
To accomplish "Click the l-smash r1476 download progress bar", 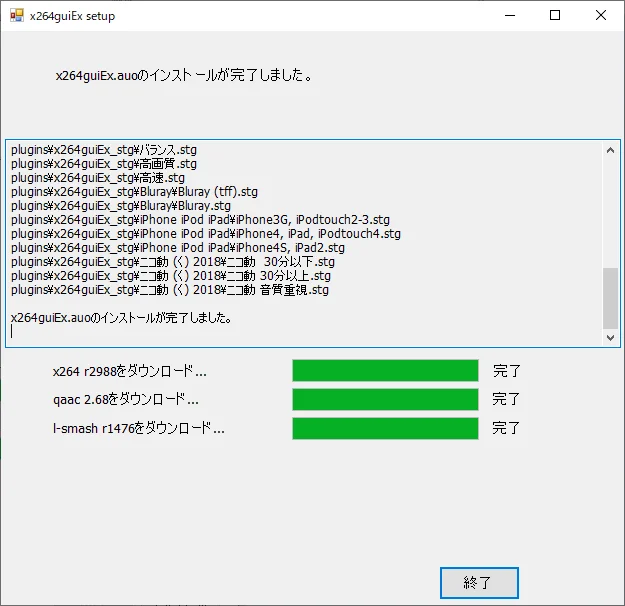I will [385, 428].
